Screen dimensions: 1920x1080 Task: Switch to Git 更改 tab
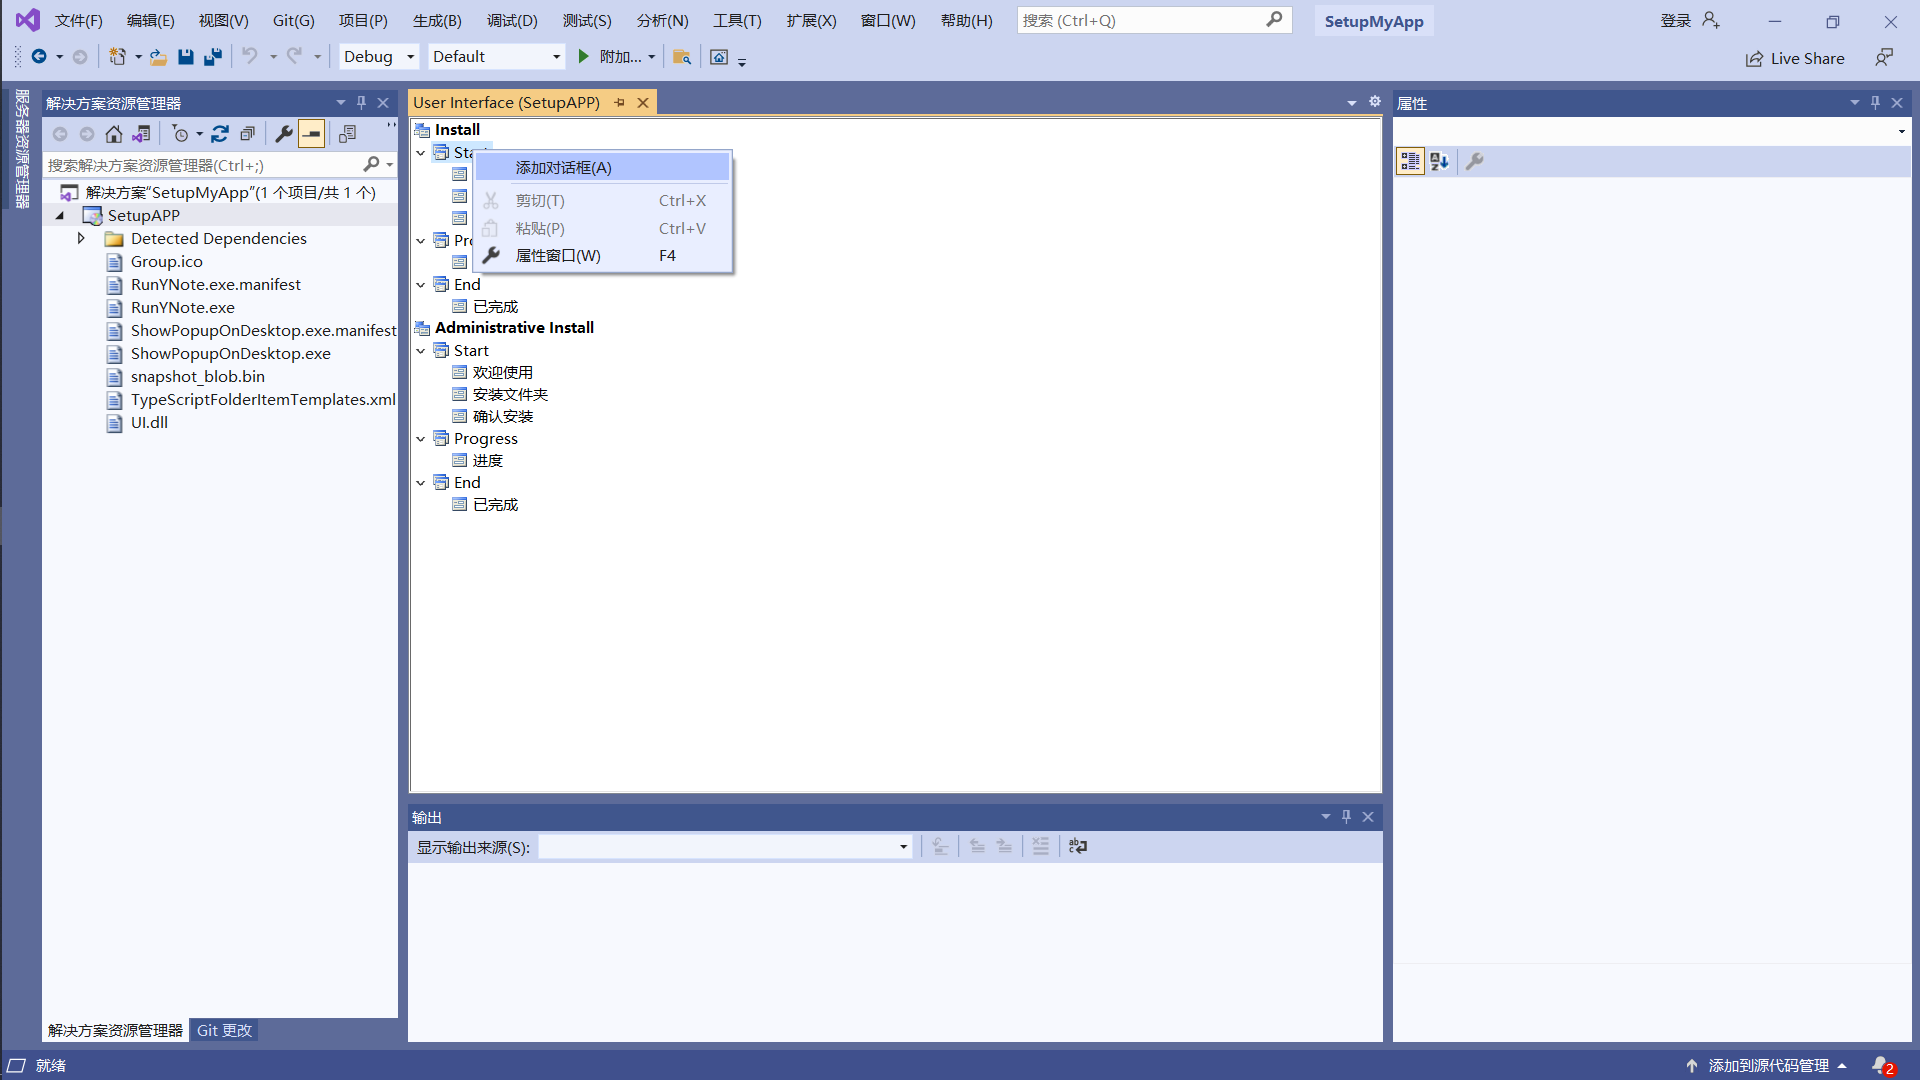(x=224, y=1030)
